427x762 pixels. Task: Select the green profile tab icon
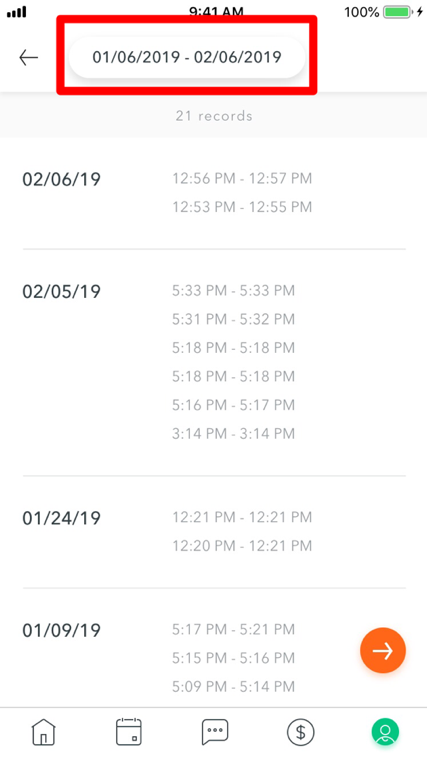(386, 732)
